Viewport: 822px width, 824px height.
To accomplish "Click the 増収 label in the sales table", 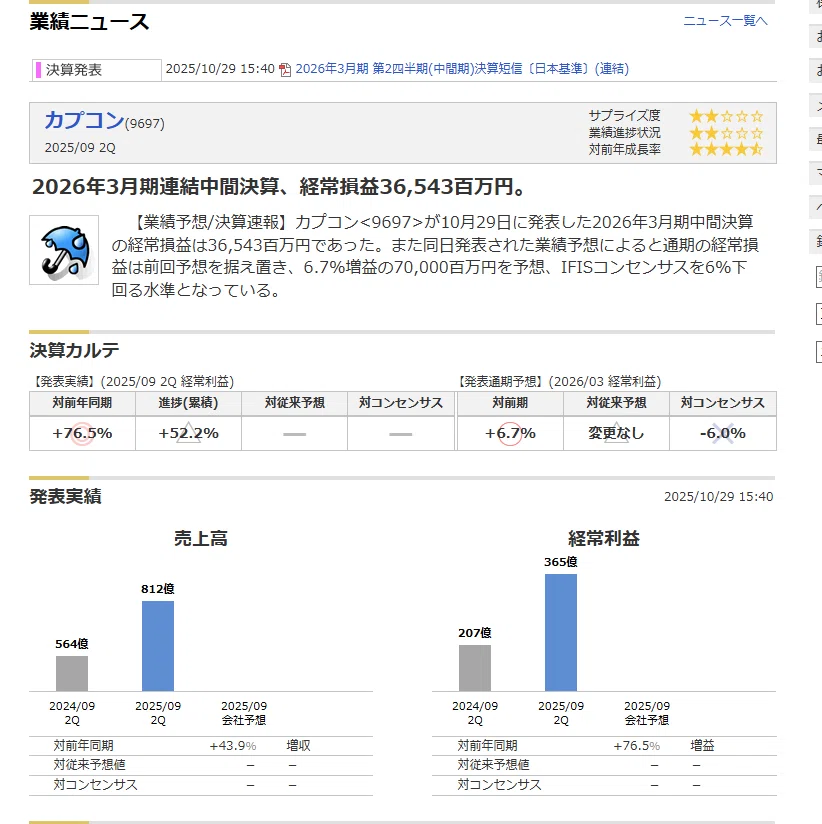I will tap(299, 746).
